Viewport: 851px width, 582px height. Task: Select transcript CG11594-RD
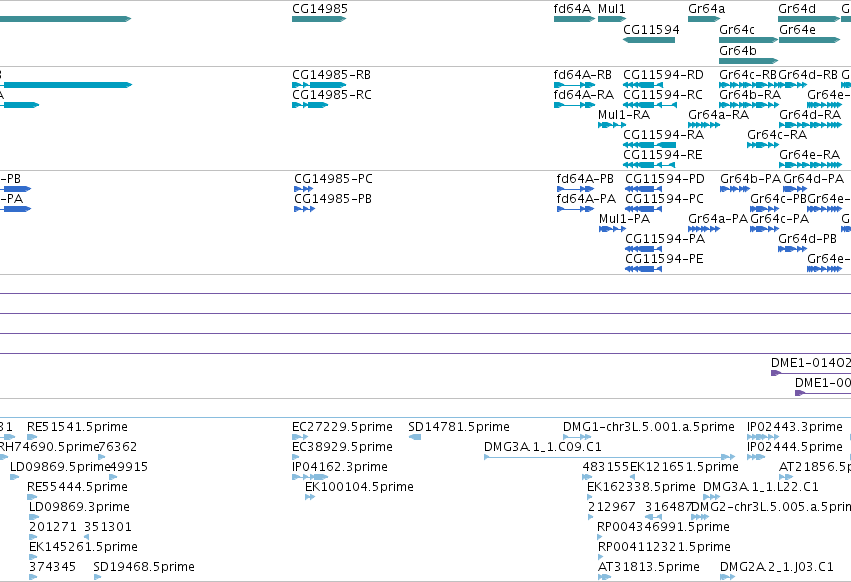(x=643, y=85)
